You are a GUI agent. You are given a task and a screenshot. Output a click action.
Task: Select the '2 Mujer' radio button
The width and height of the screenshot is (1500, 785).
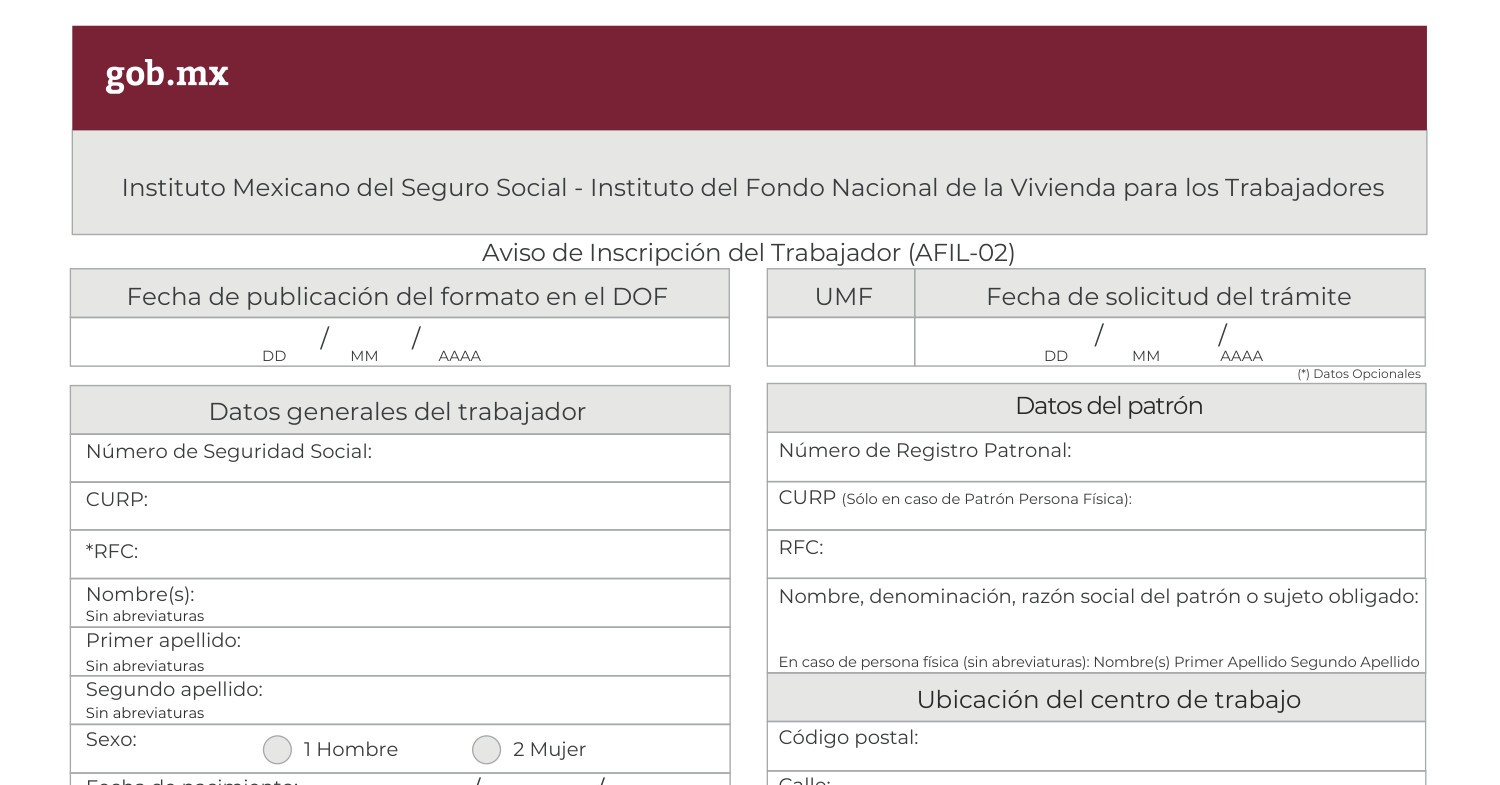[x=486, y=750]
